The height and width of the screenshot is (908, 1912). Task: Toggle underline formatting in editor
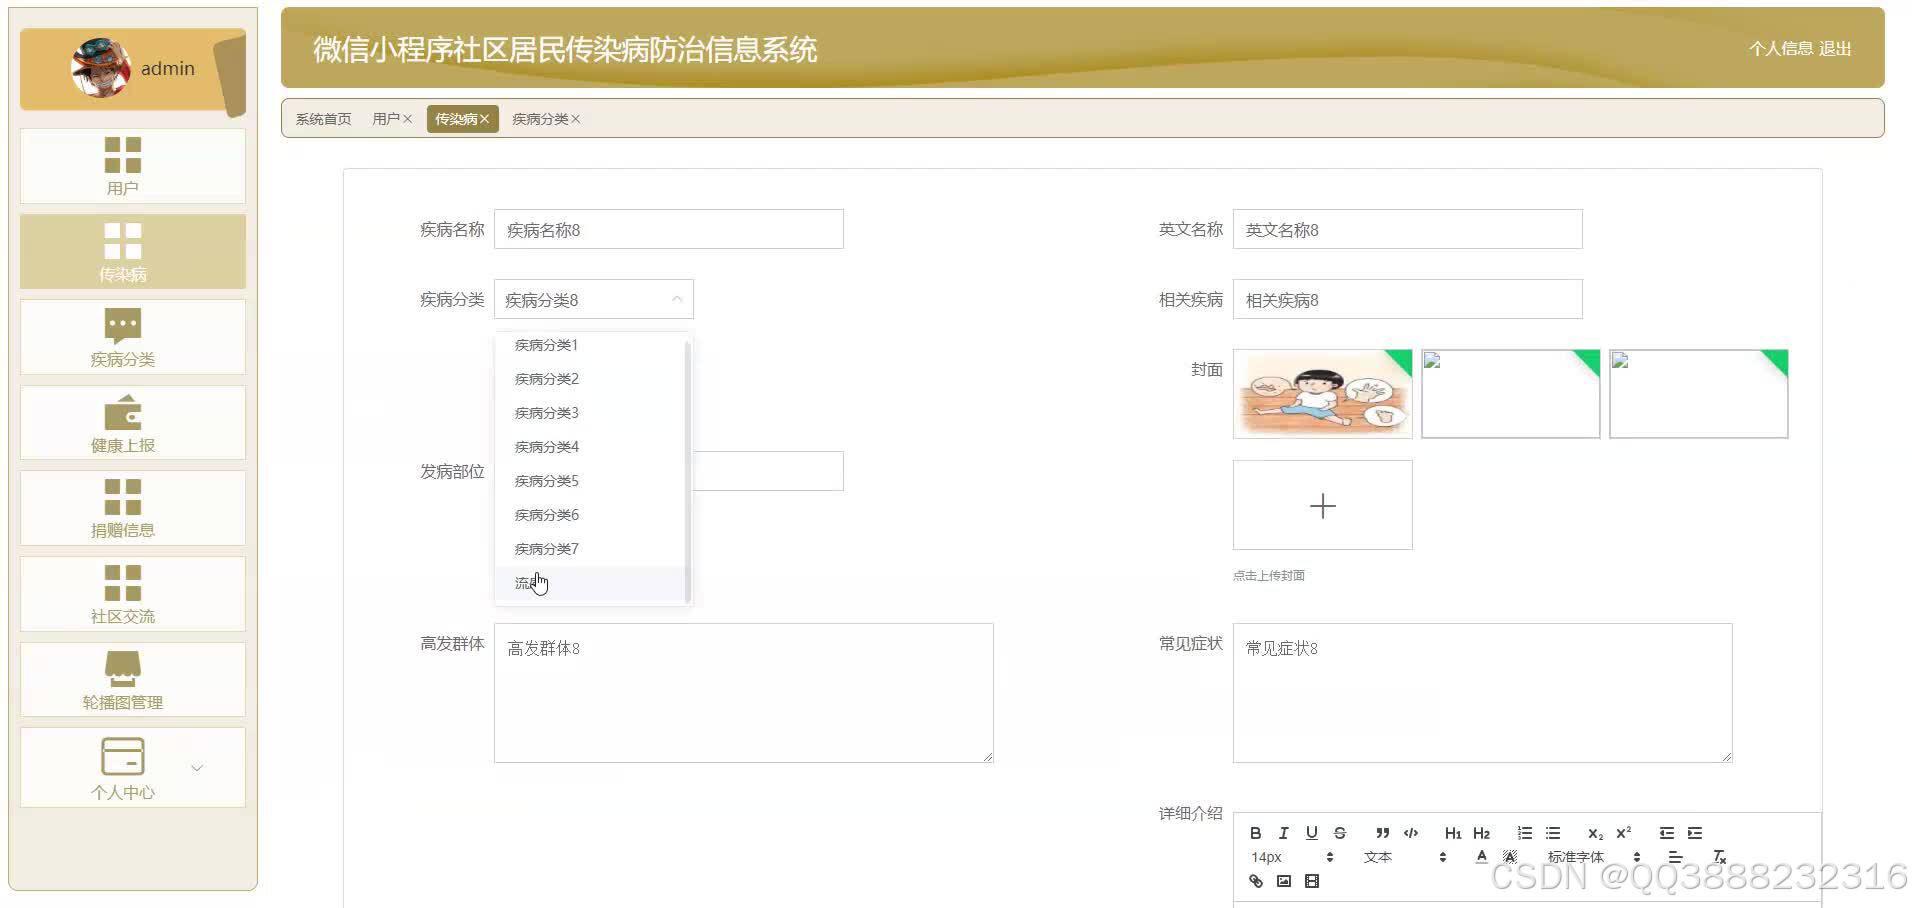pyautogui.click(x=1311, y=833)
